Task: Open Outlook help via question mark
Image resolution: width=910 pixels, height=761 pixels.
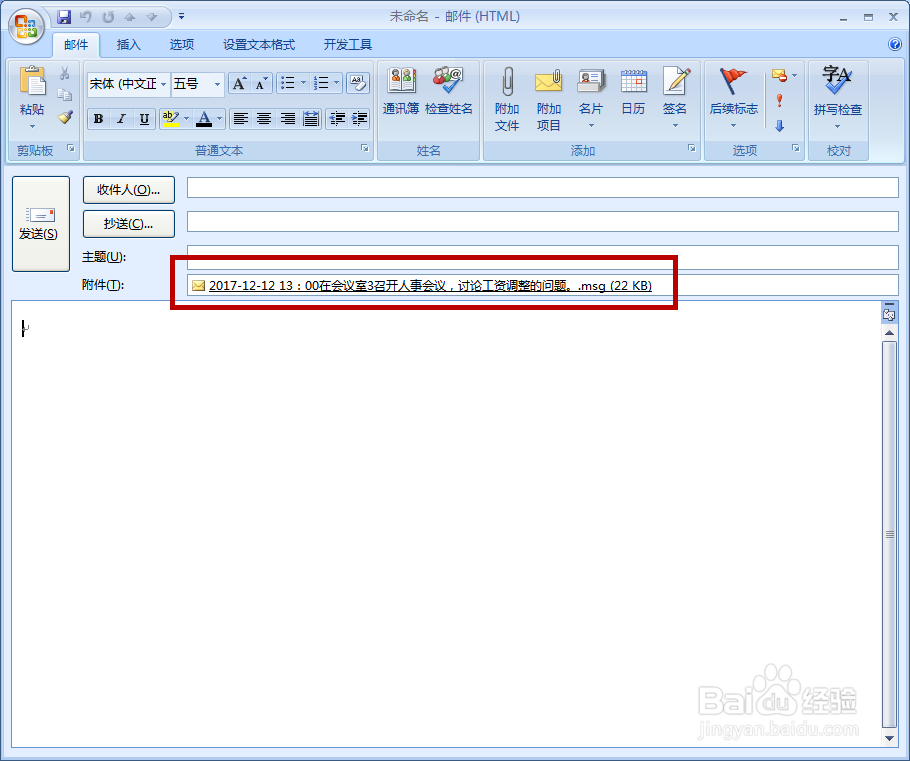Action: coord(894,44)
